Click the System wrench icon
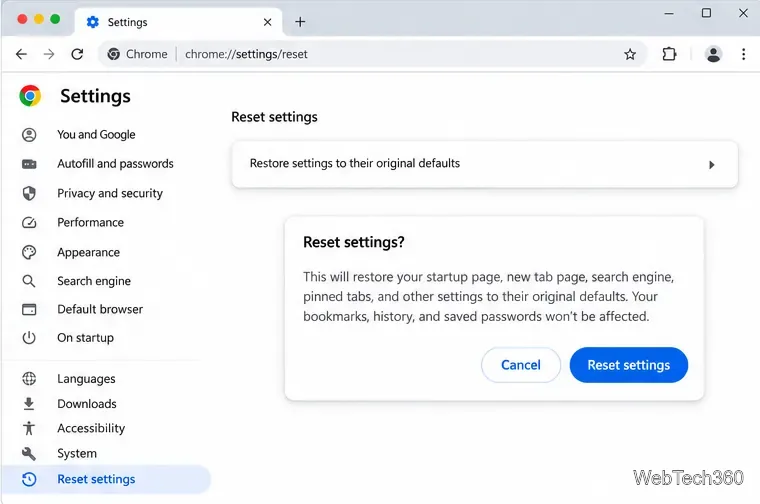760x504 pixels. coord(29,454)
